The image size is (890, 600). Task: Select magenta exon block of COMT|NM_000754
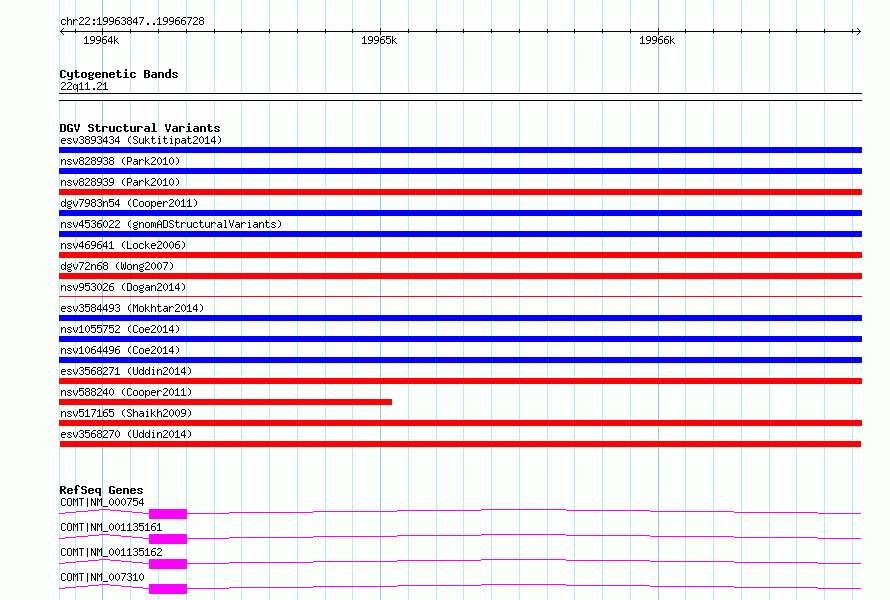tap(168, 514)
